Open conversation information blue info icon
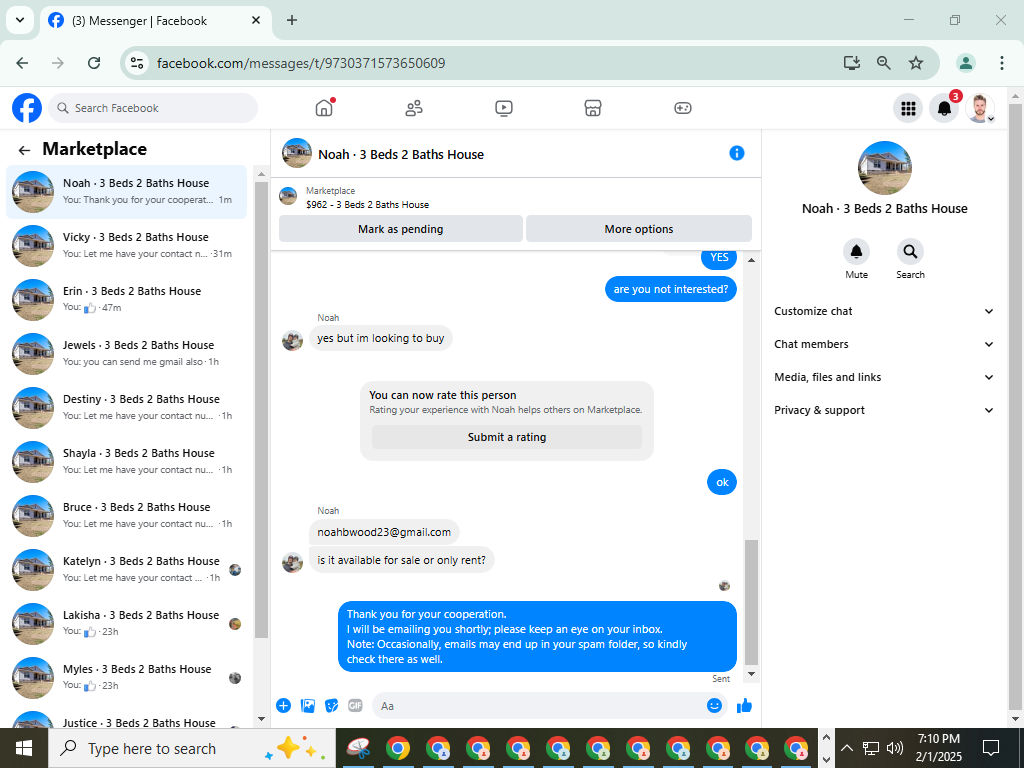This screenshot has height=768, width=1024. pyautogui.click(x=737, y=153)
